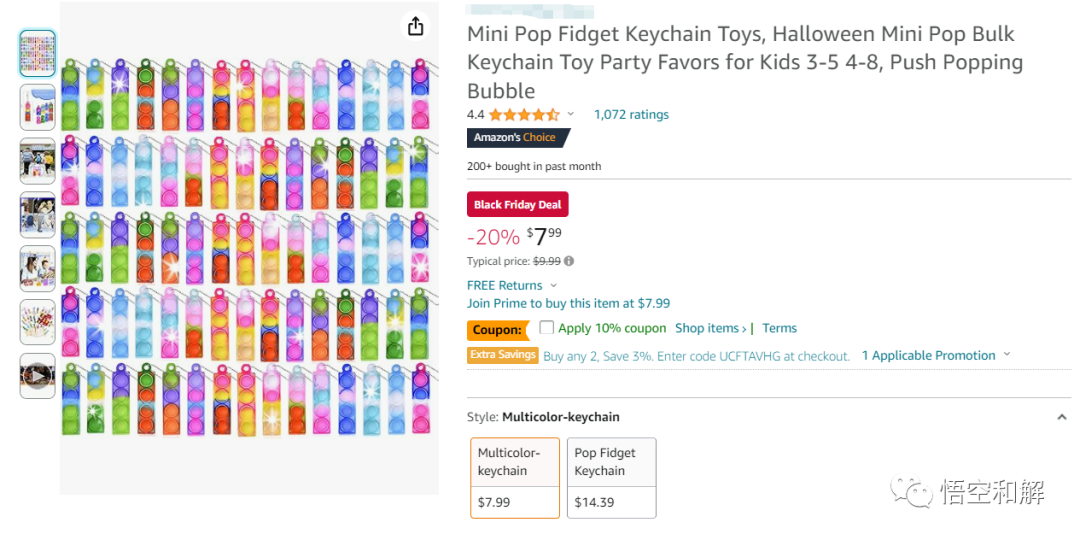Open the coupon Shop items link
Image resolution: width=1080 pixels, height=540 pixels.
click(710, 328)
